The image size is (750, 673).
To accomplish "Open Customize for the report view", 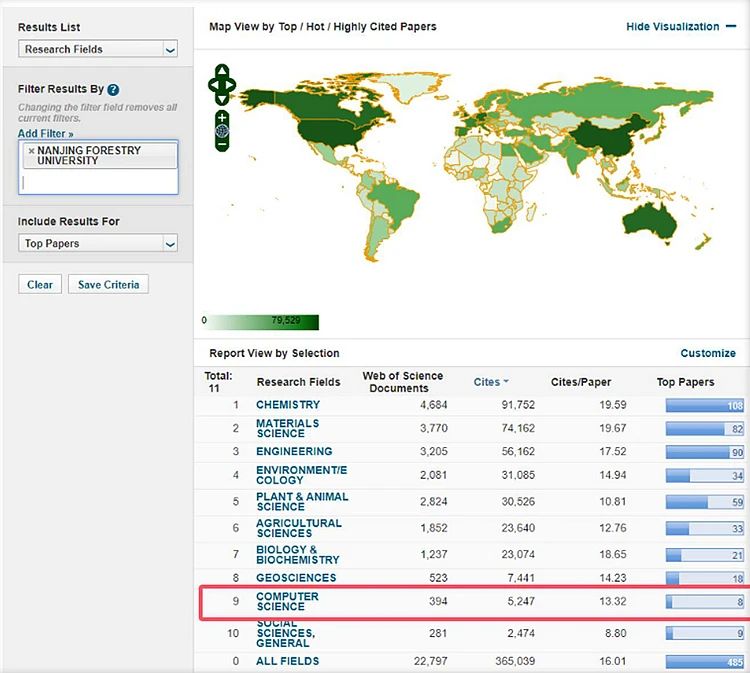I will [707, 353].
